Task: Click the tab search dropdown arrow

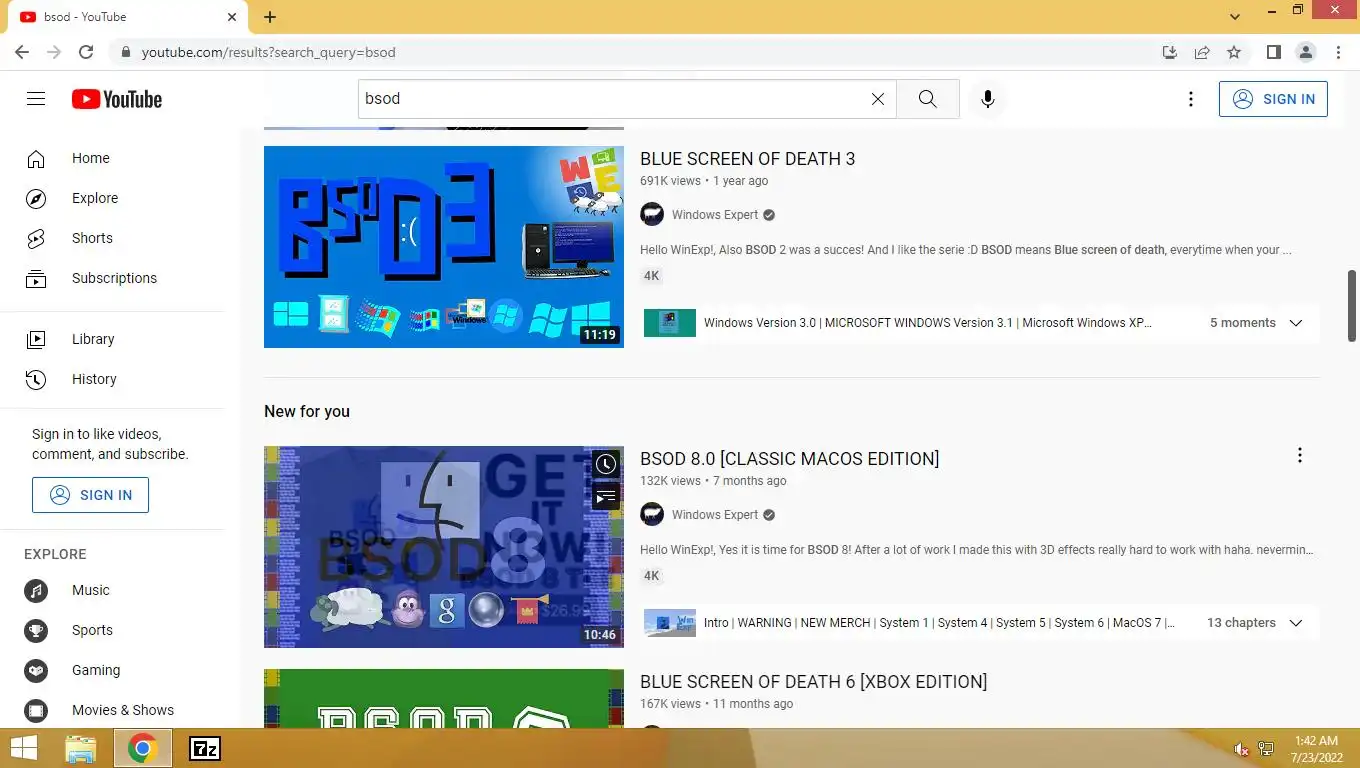Action: click(x=1235, y=17)
